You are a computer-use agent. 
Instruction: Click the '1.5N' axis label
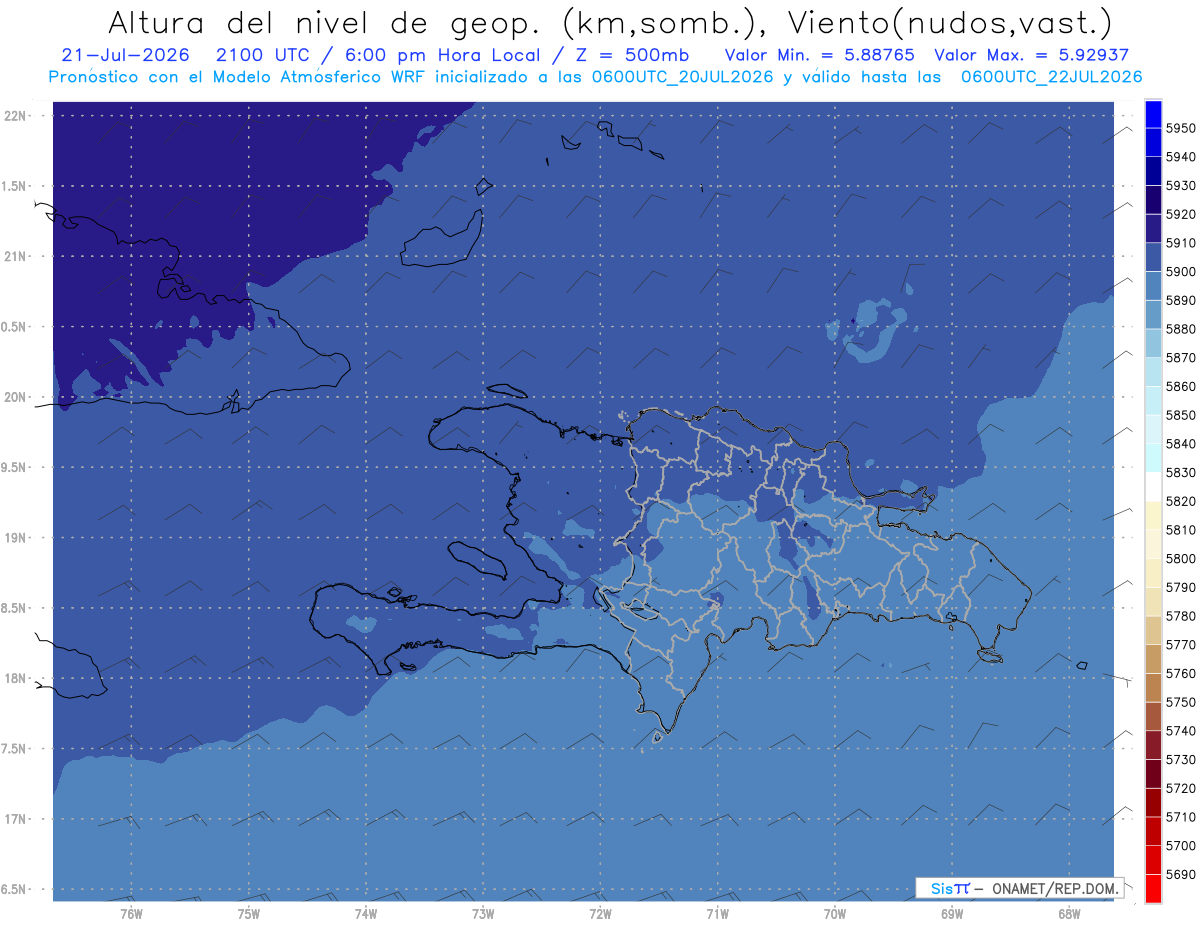point(15,186)
